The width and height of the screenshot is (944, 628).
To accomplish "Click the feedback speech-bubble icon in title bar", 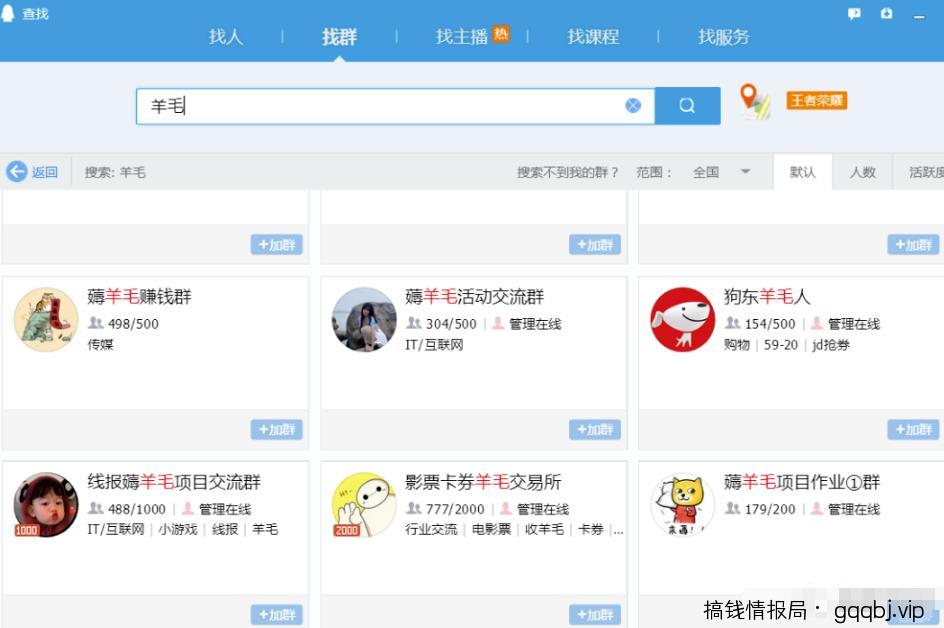I will tap(853, 13).
